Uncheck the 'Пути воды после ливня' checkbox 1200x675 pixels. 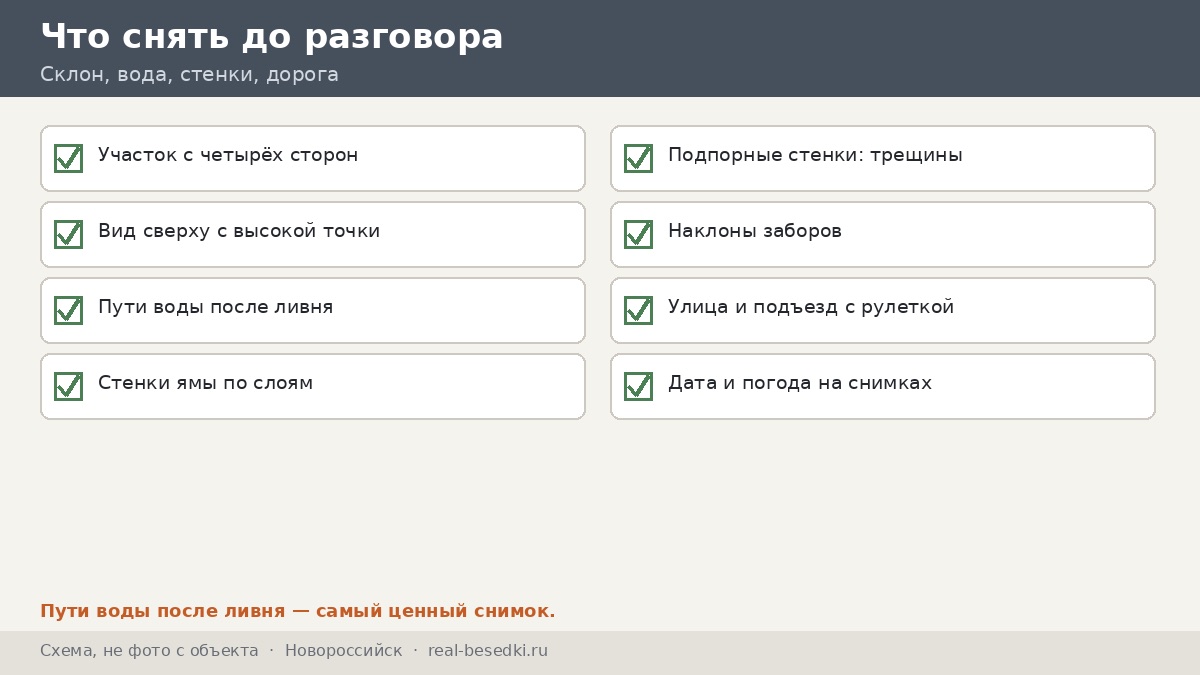tap(68, 310)
